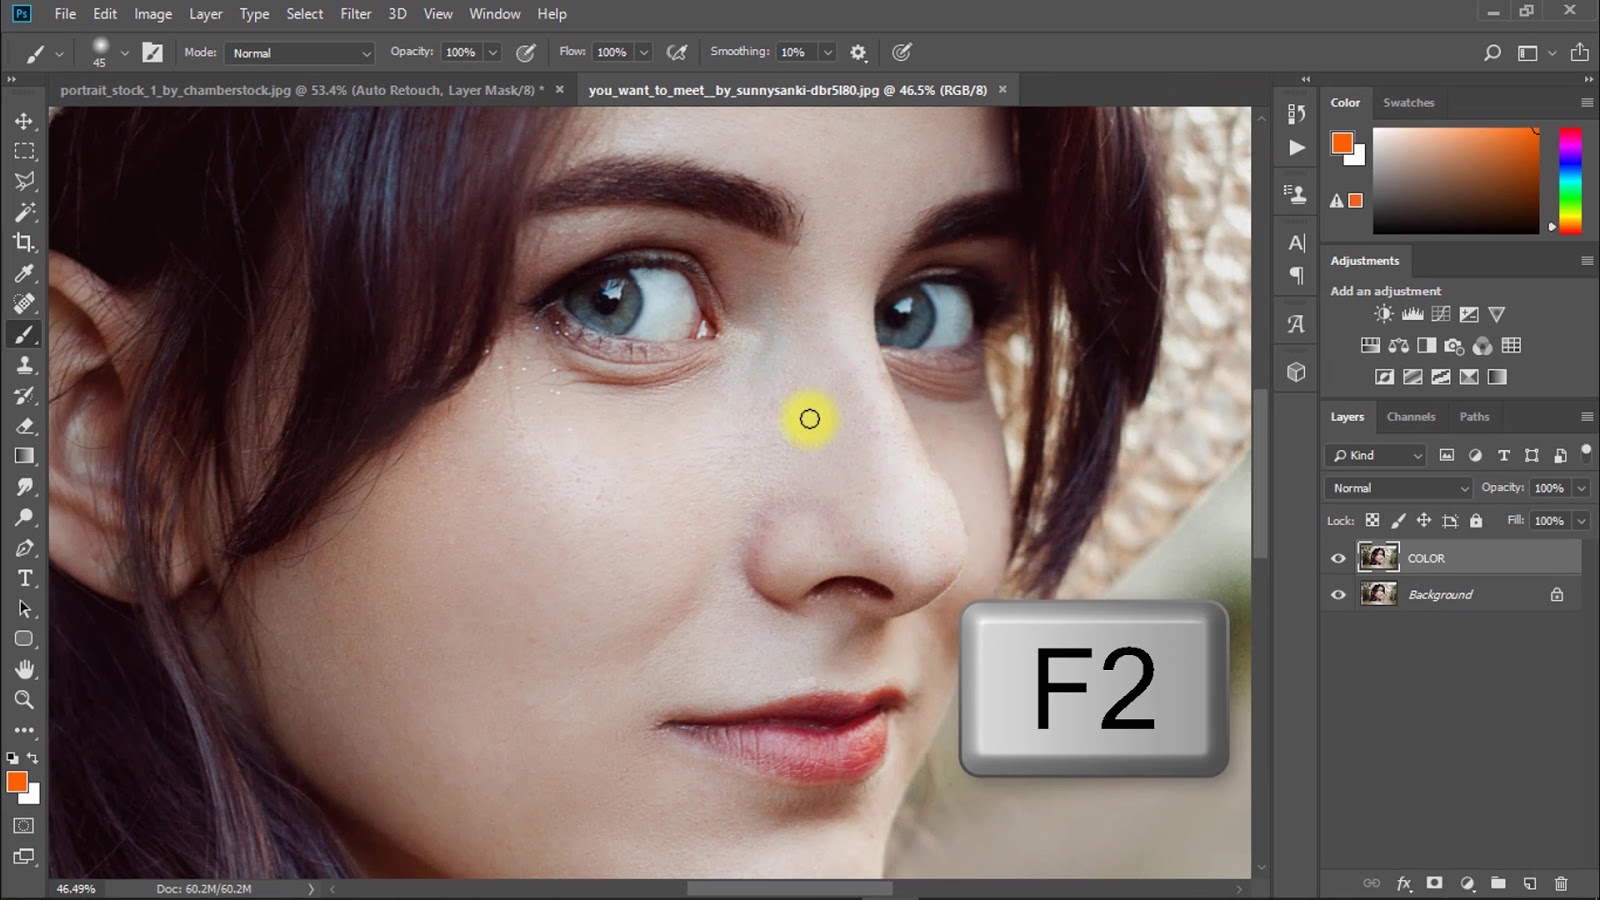
Task: Switch to the portrait_stock_1 document tab
Action: (302, 90)
